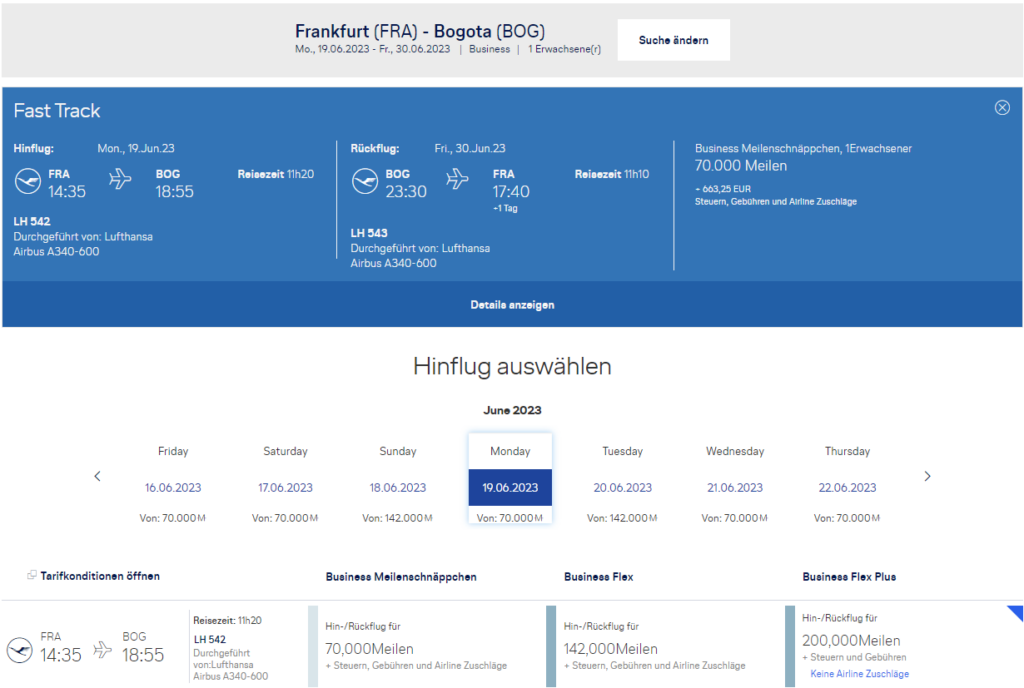
Task: Click search dates Mo., 19.06.2023 - Fr., 30.06.2023
Action: 372,49
